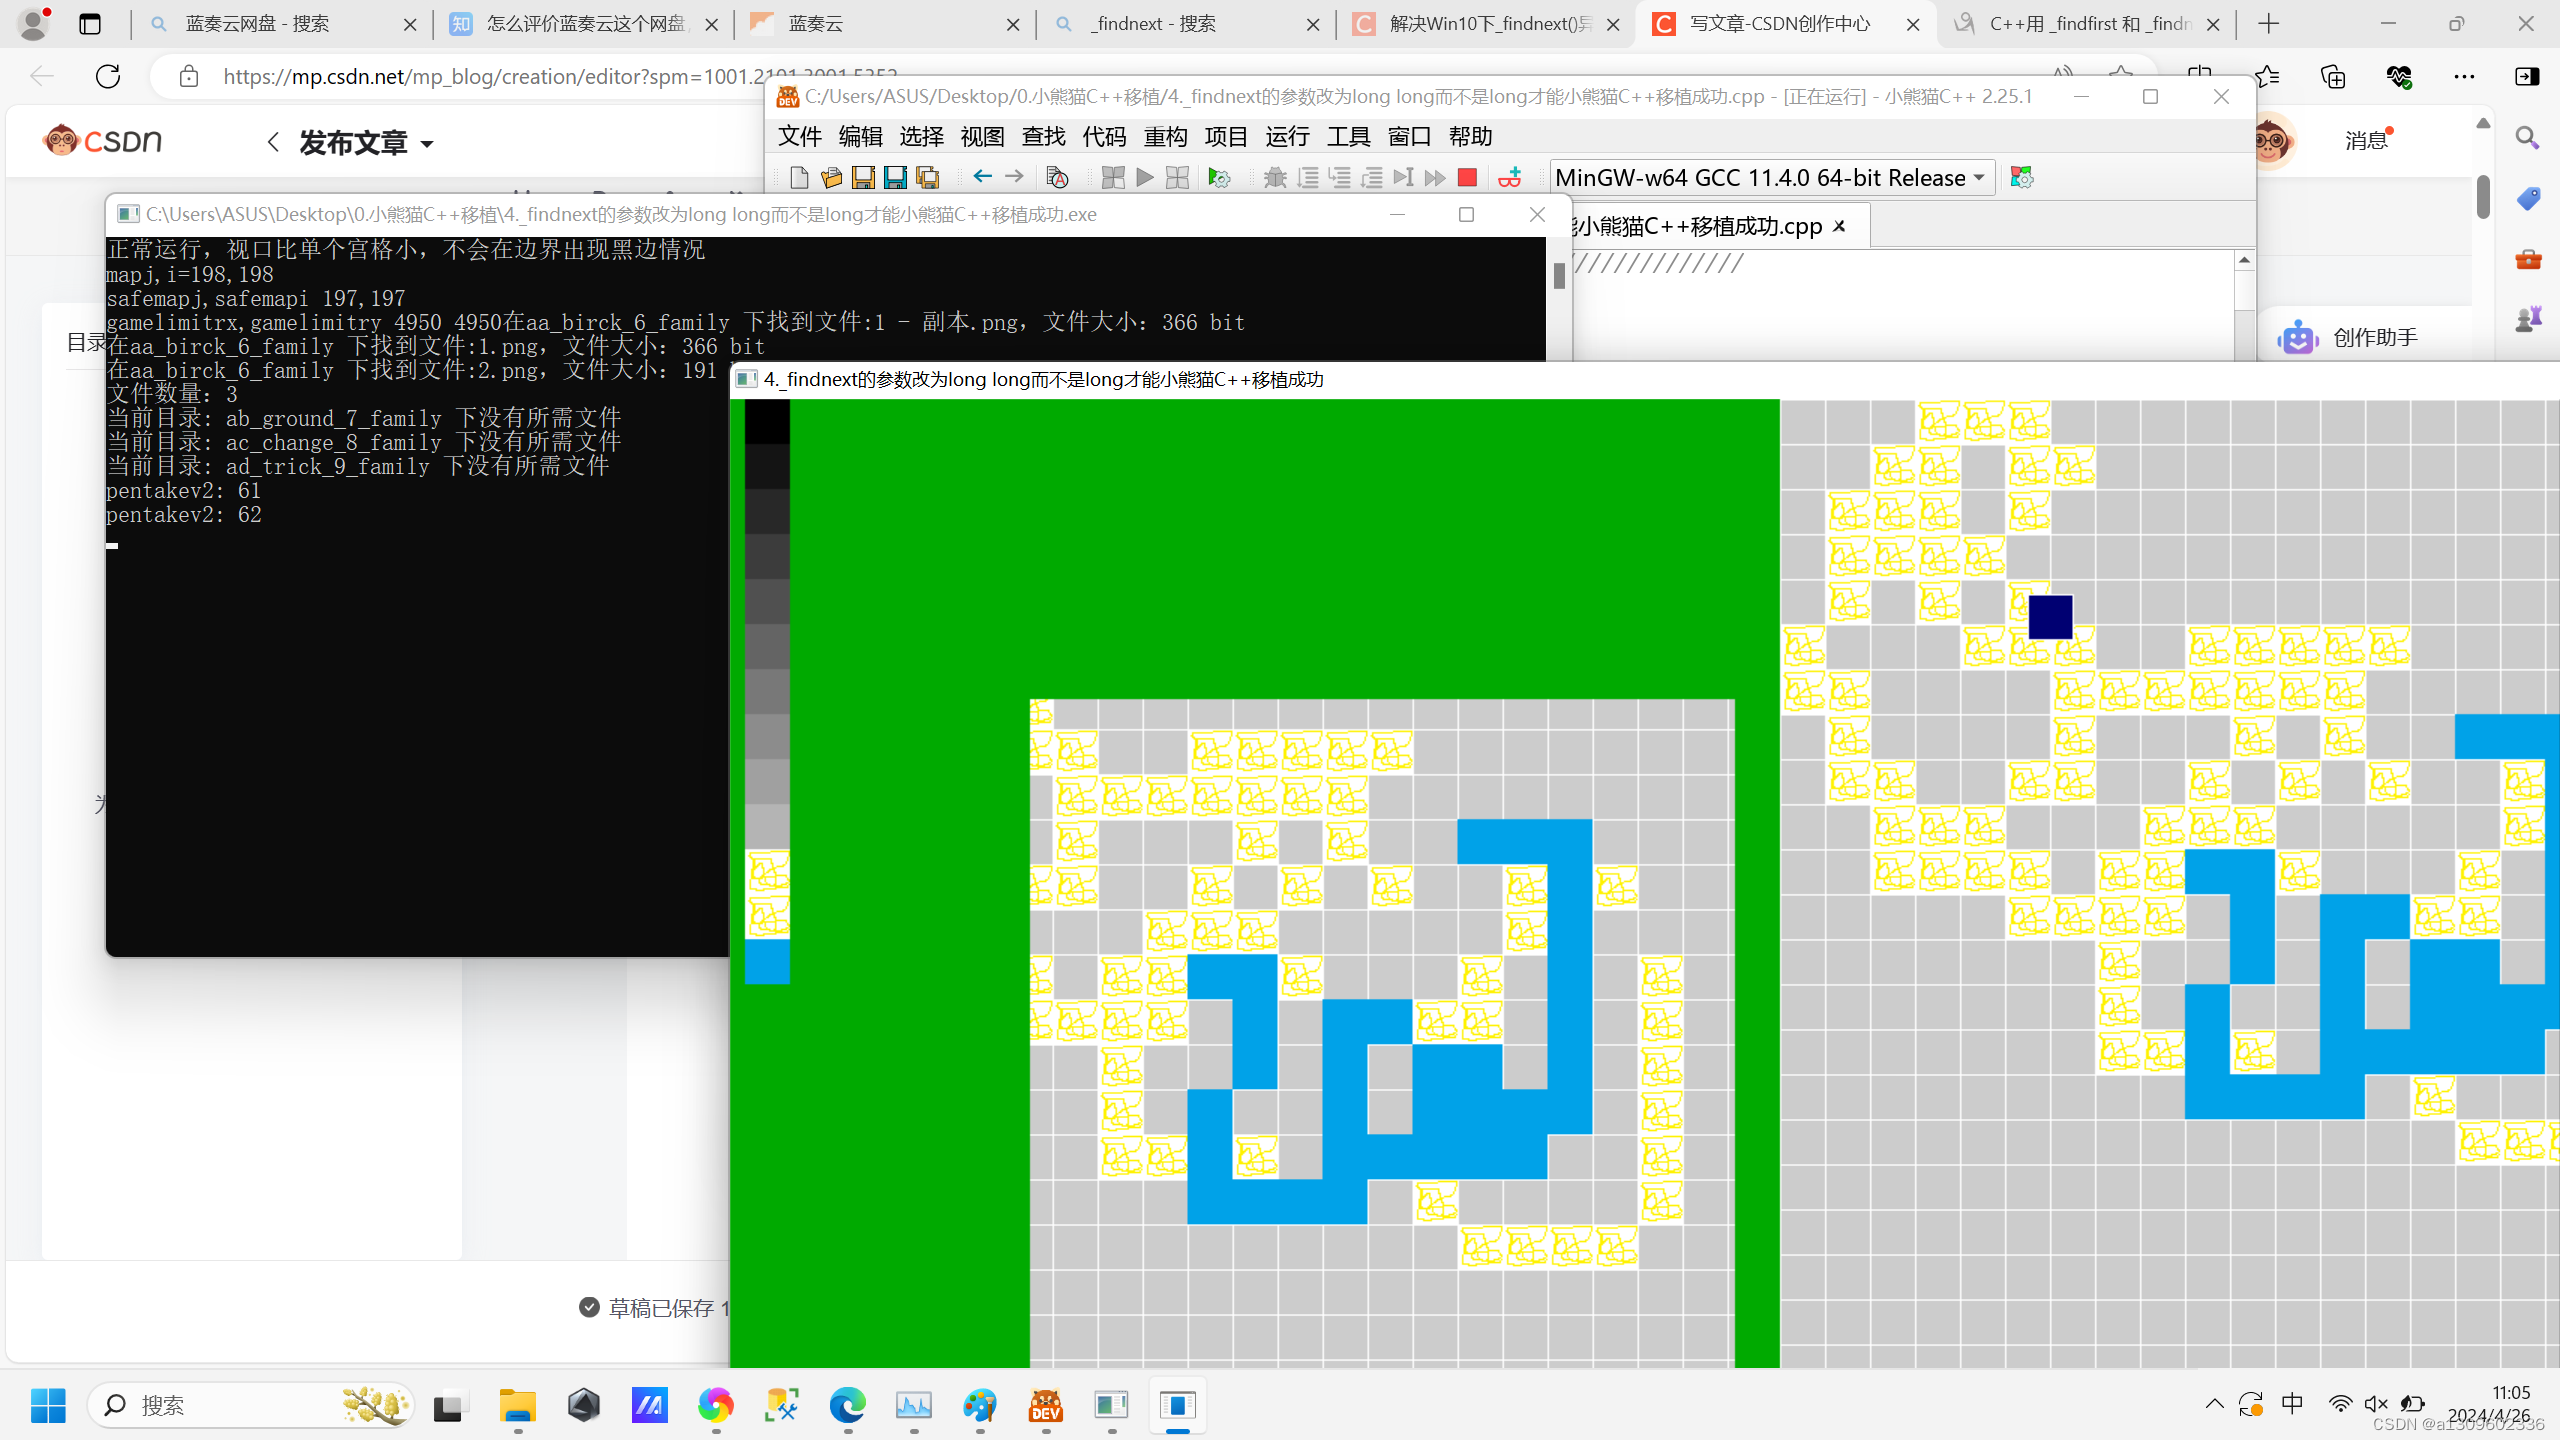Click the Edge refresh page icon

[108, 76]
